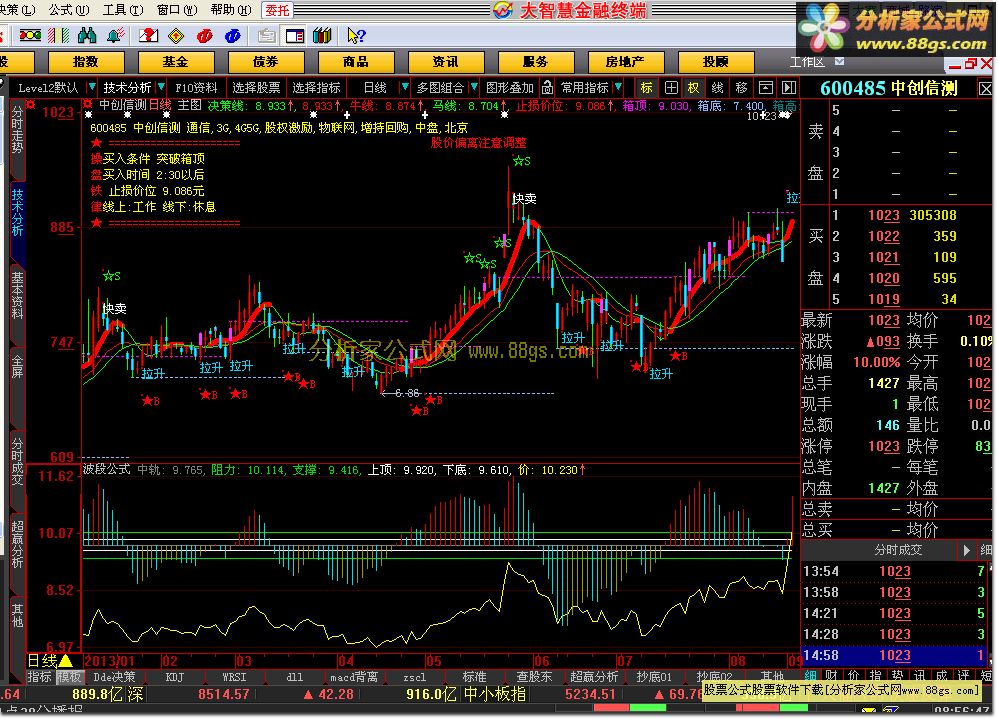Toggle the 移 move button
This screenshot has height=719, width=998.
(741, 88)
